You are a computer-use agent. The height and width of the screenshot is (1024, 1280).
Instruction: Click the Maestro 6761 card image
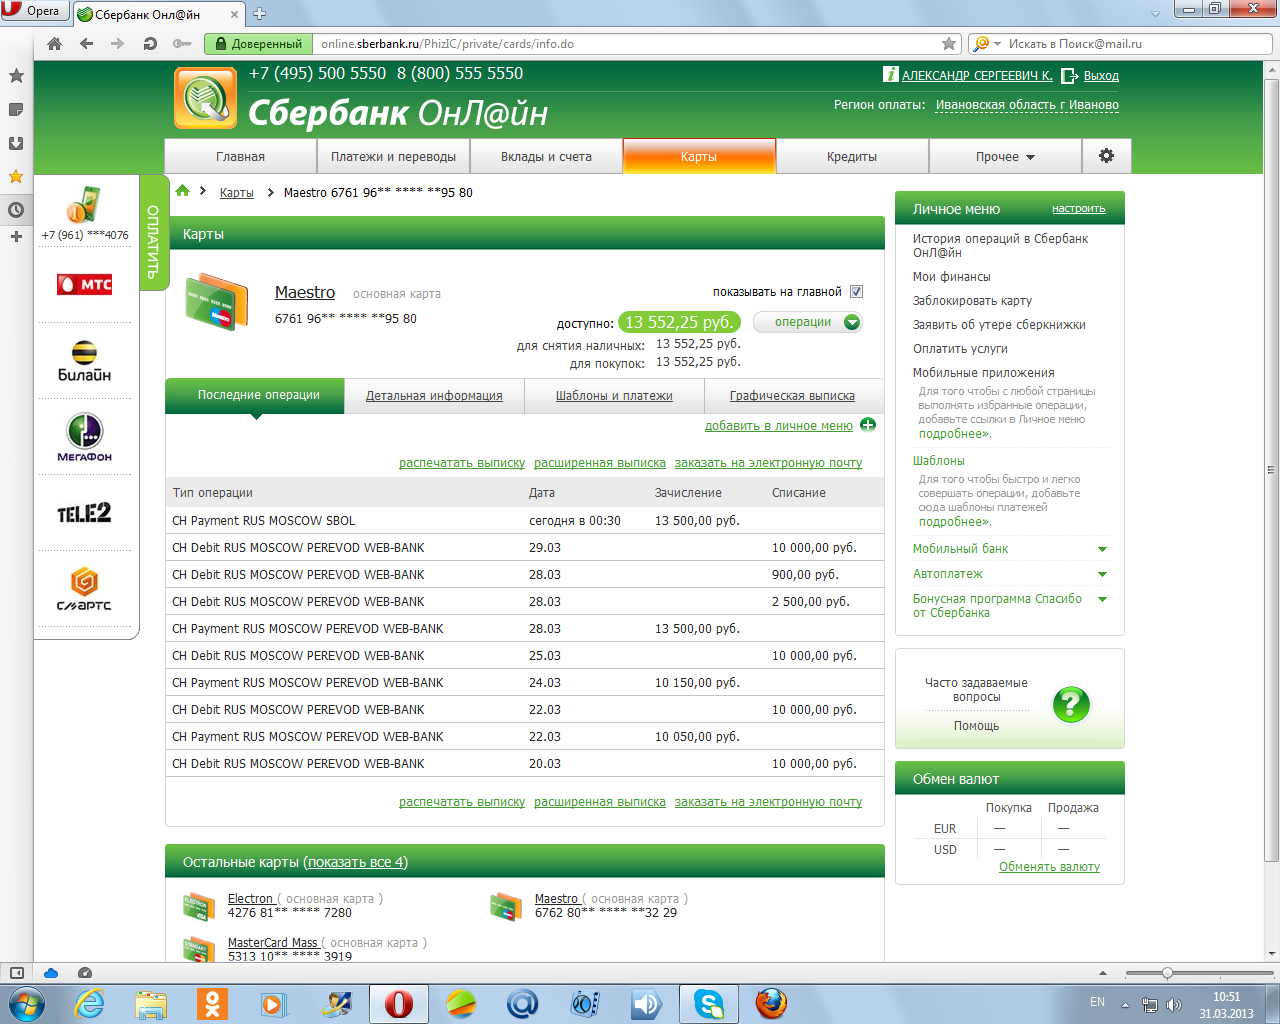coord(216,301)
